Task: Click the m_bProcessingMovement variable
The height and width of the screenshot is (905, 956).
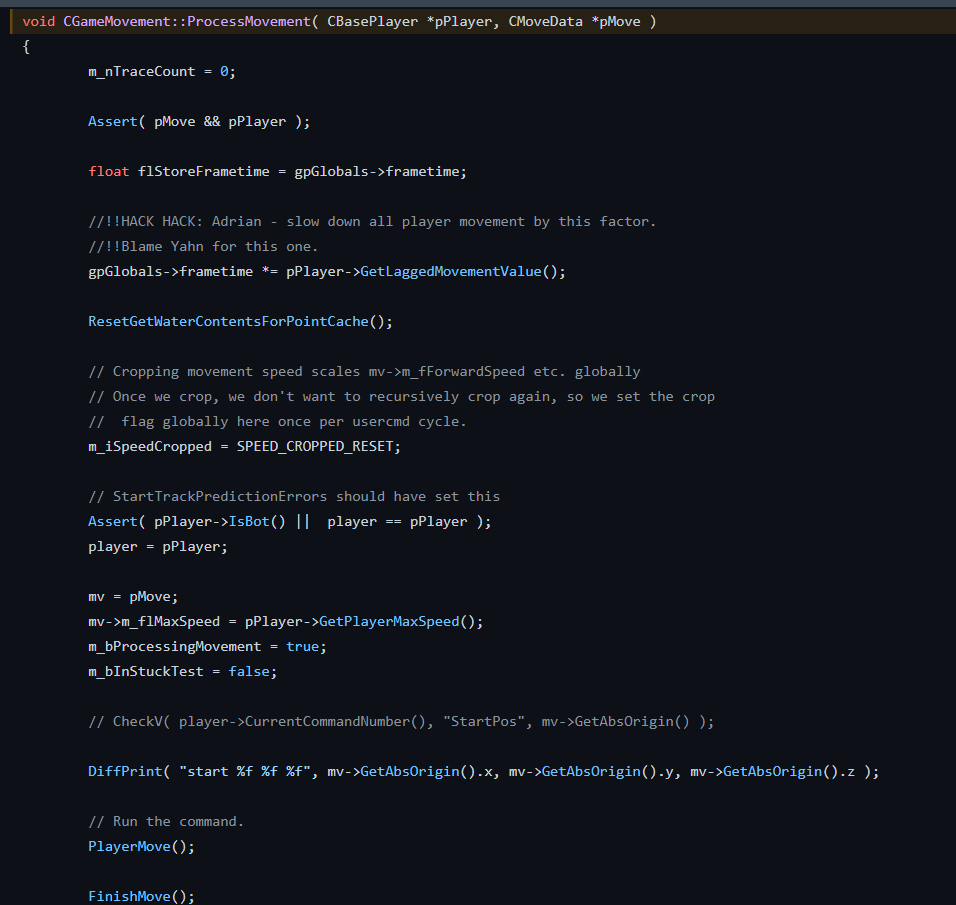Action: tap(174, 646)
